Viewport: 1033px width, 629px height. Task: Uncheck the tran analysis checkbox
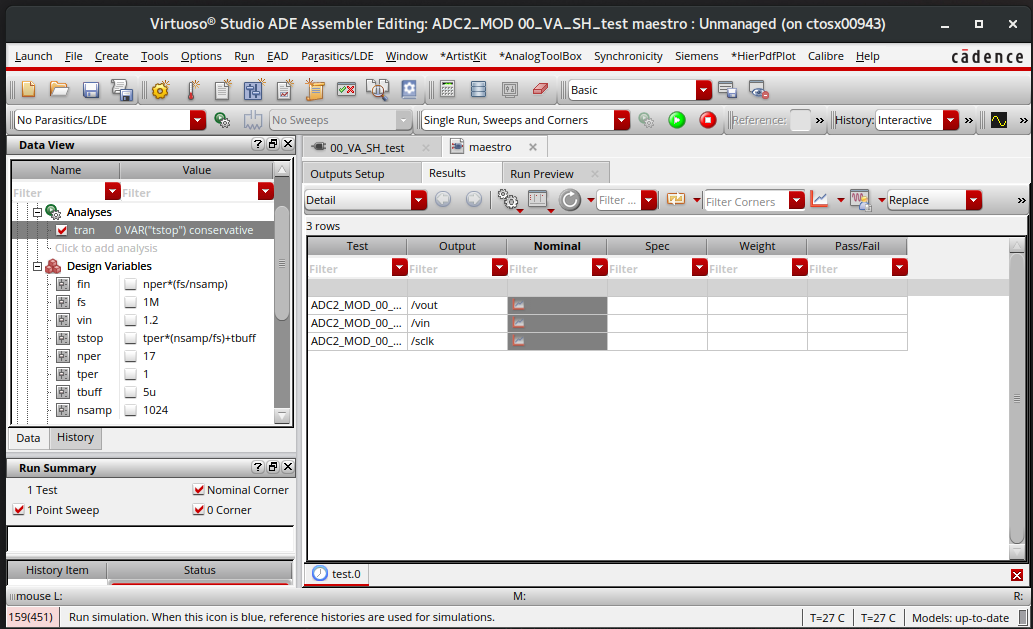point(62,230)
